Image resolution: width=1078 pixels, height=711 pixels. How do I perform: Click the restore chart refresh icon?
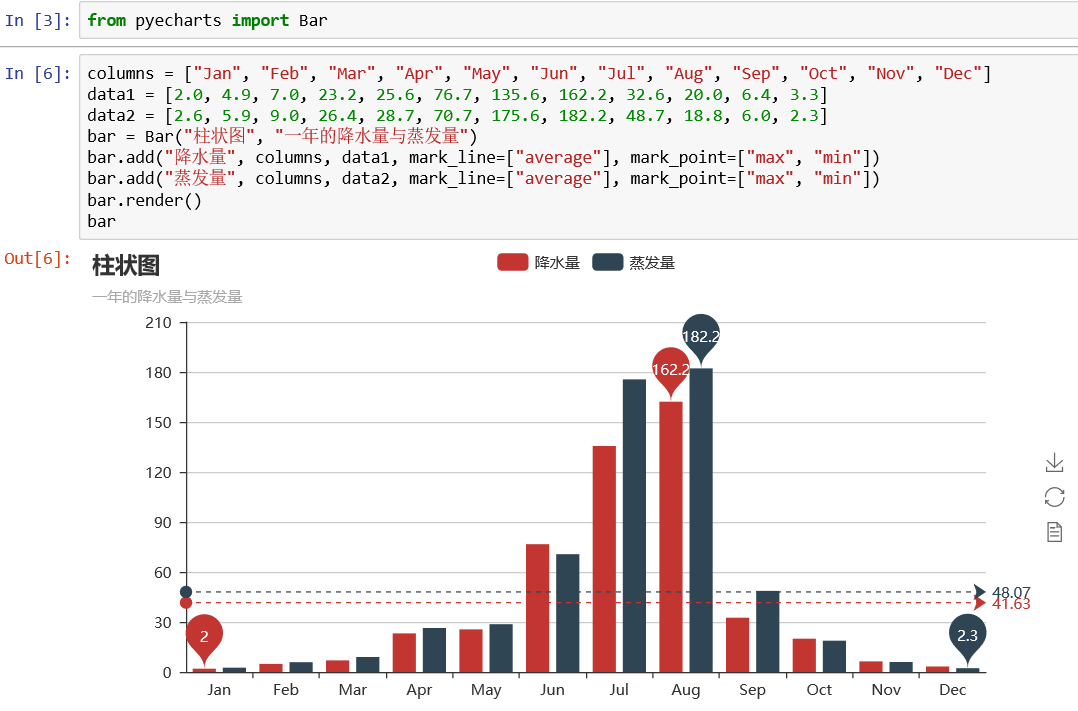click(1054, 497)
